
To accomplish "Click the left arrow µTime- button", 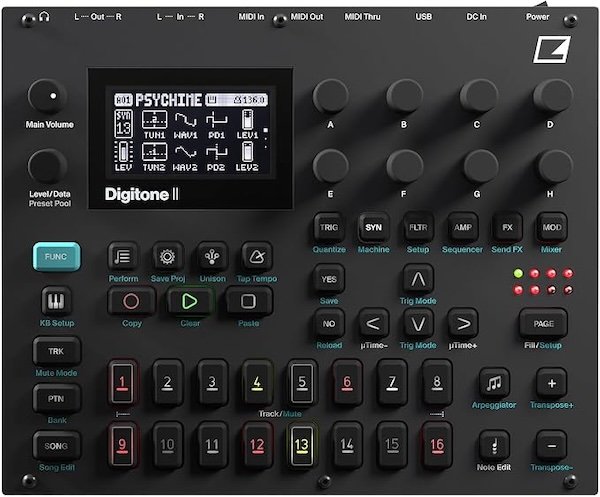I will 373,324.
